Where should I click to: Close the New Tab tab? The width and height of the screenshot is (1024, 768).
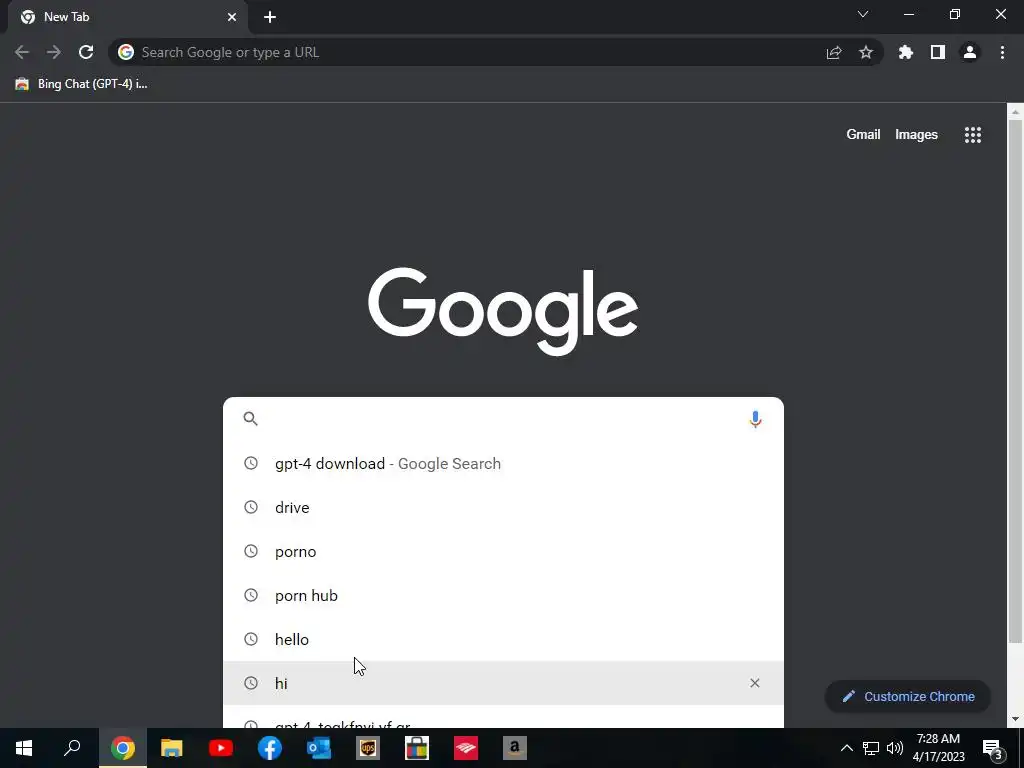point(232,17)
